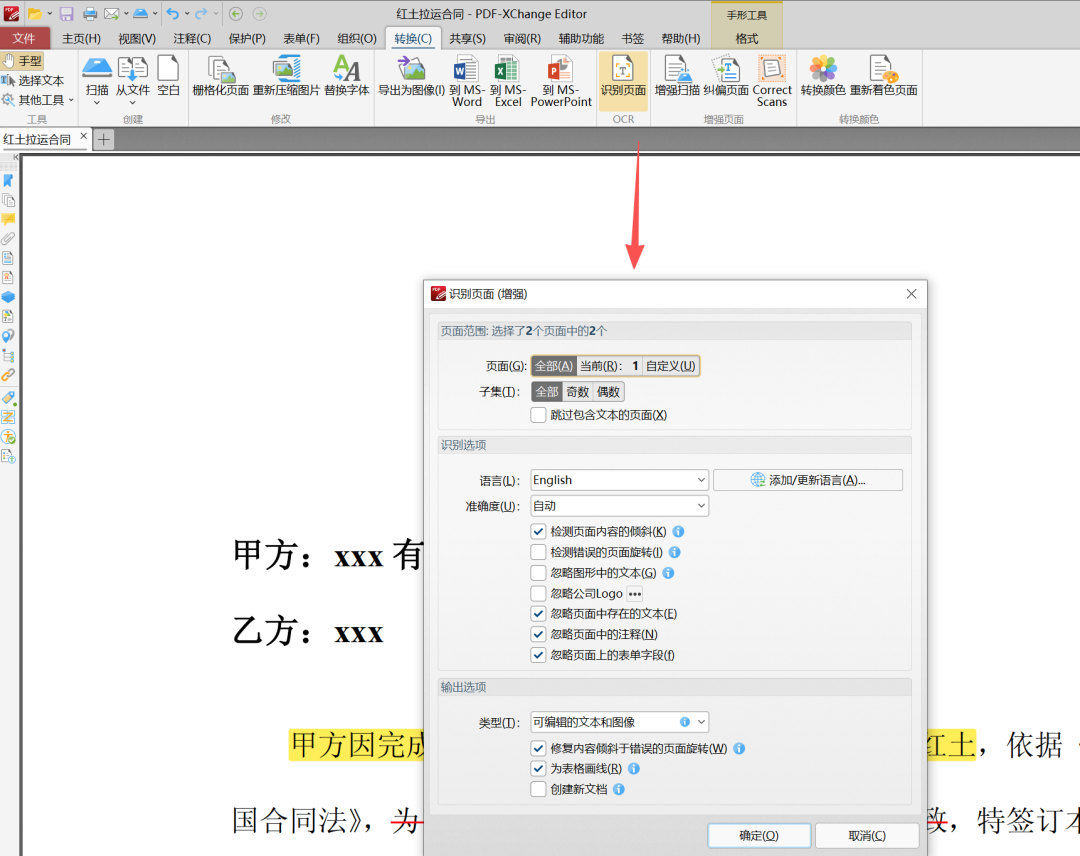This screenshot has height=856, width=1080.
Task: Click the 确定 button to start OCR
Action: (759, 835)
